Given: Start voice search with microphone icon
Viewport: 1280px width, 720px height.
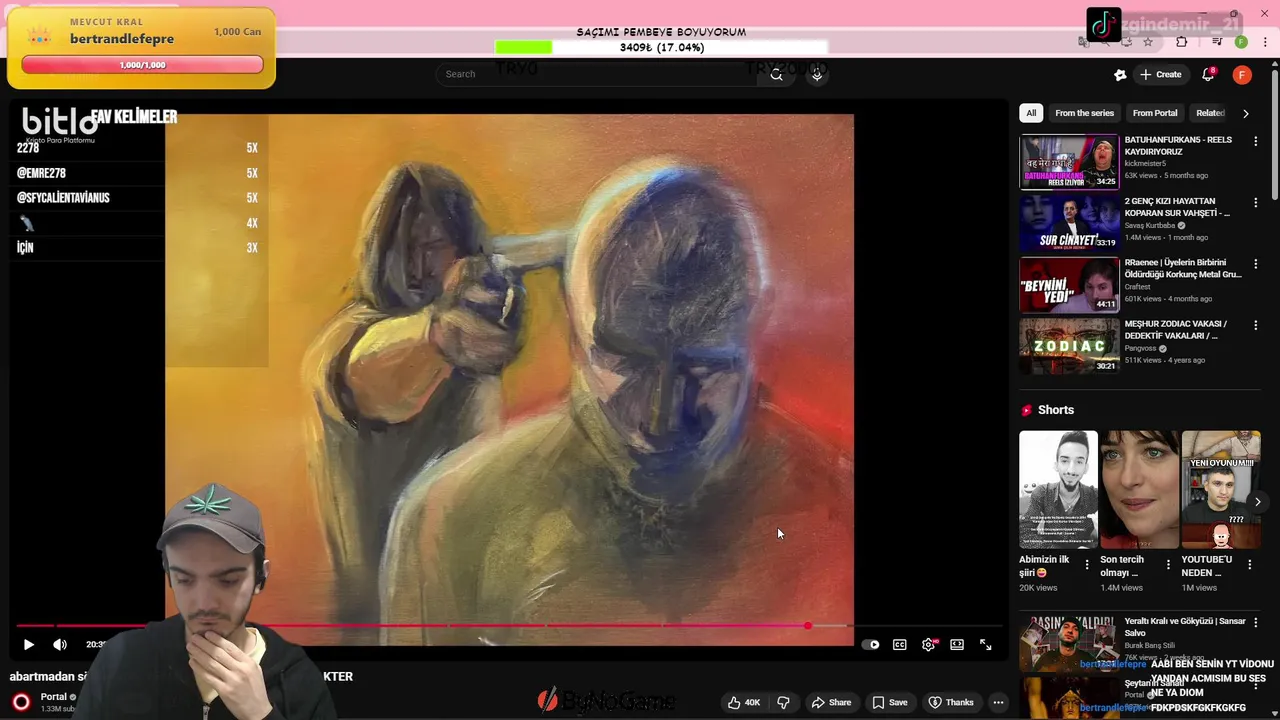Looking at the screenshot, I should click(x=817, y=74).
